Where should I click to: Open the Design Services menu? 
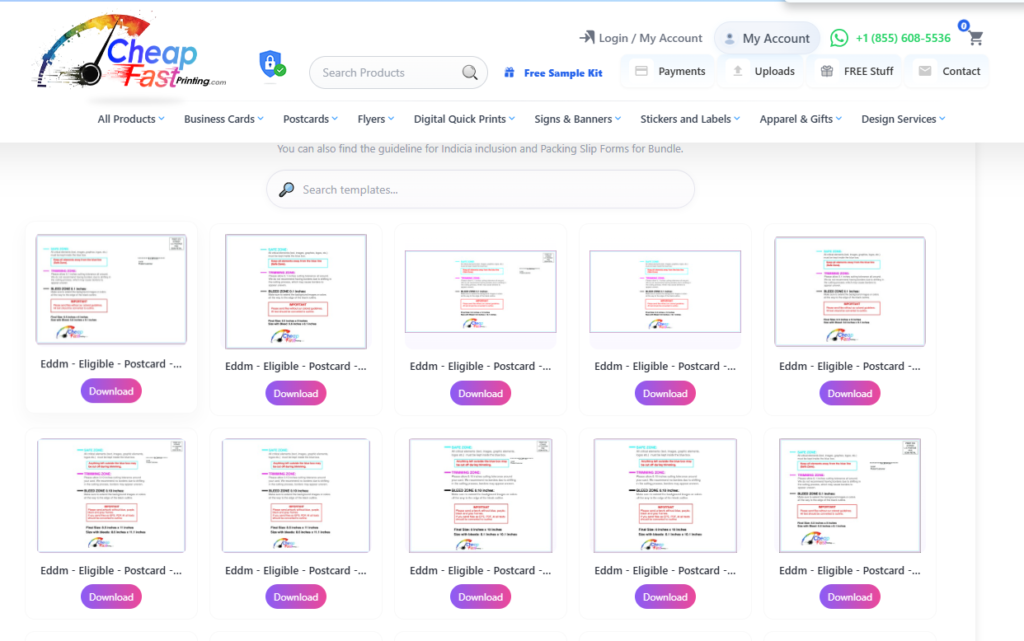pos(902,119)
